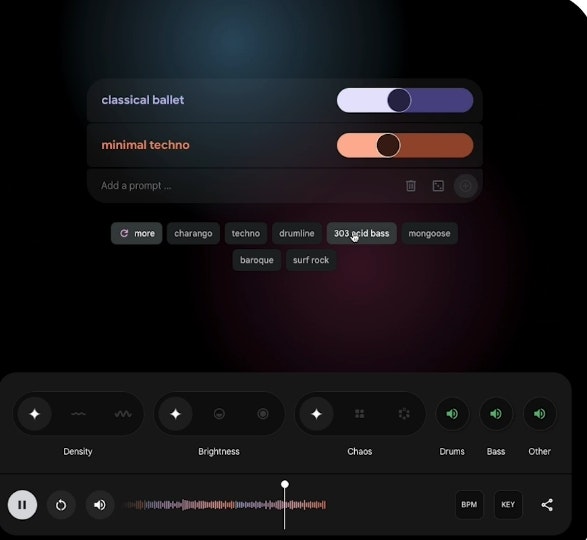Click the Chaos label
587x540 pixels.
coord(360,452)
